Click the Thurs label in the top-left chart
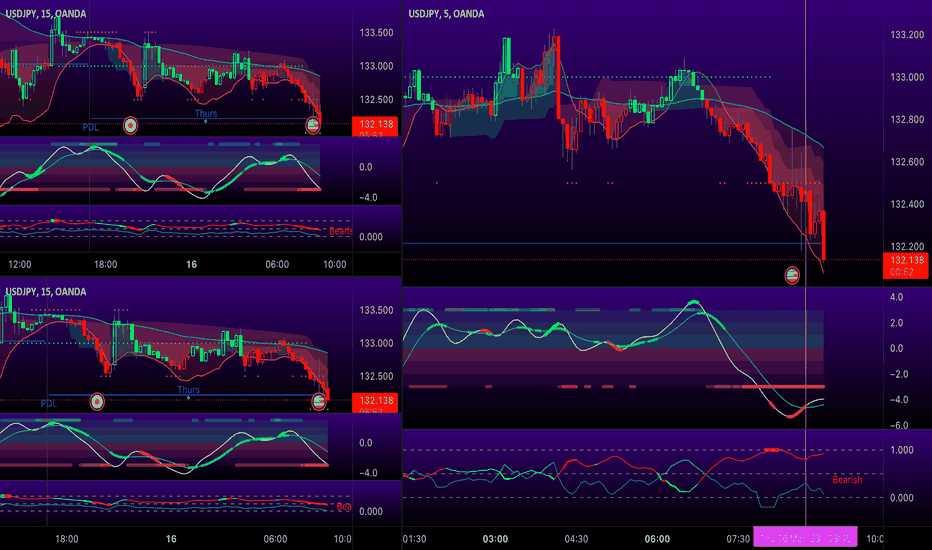This screenshot has height=550, width=932. tap(206, 114)
